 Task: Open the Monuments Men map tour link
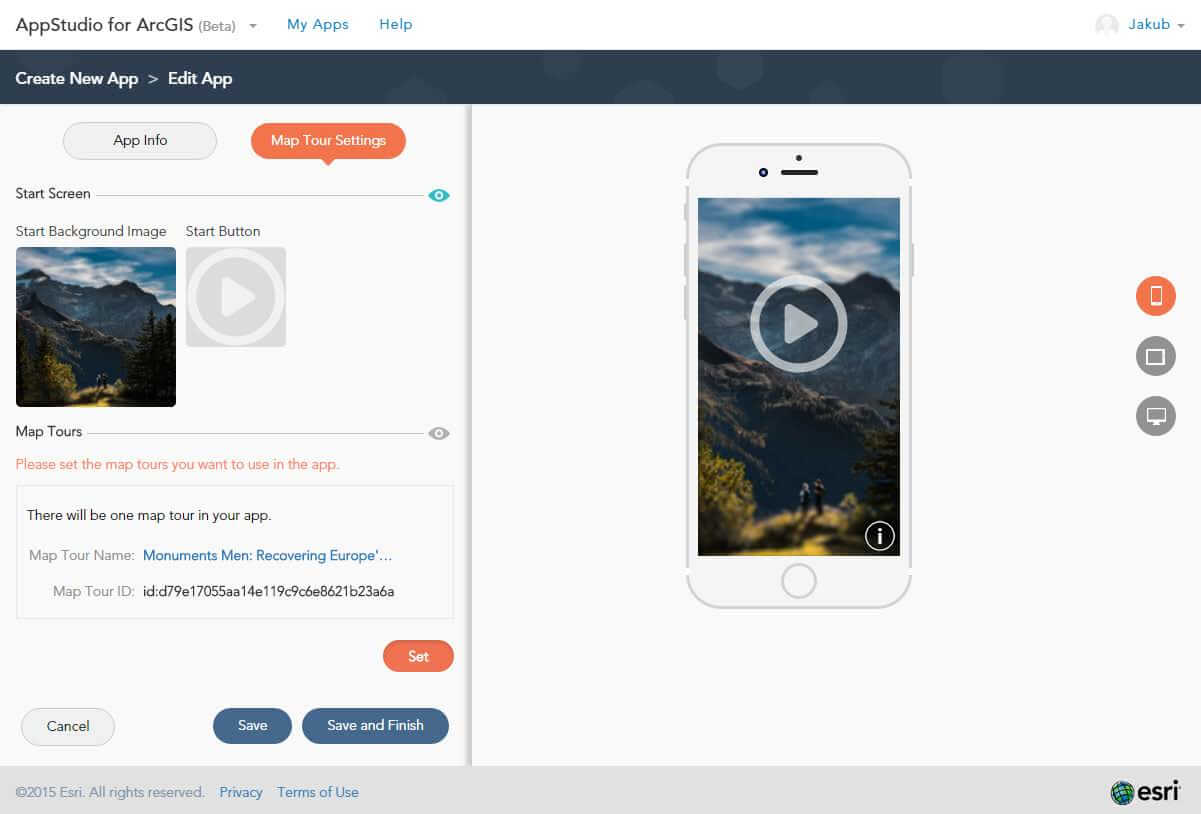pyautogui.click(x=268, y=555)
